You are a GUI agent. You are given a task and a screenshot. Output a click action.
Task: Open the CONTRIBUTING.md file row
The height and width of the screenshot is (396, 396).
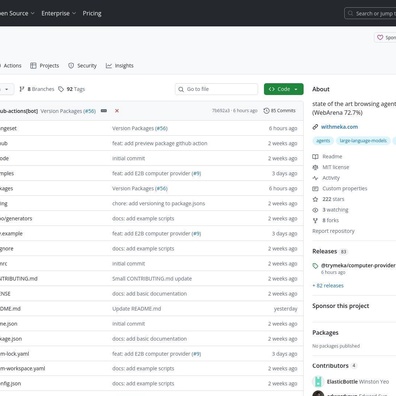(19, 279)
